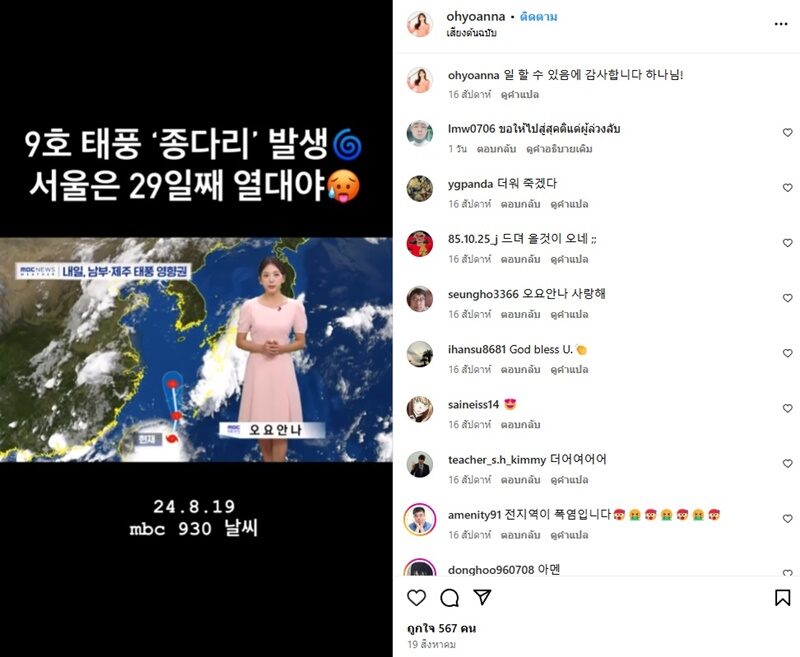Open the comment bubble icon
This screenshot has height=657, width=800.
tap(449, 597)
